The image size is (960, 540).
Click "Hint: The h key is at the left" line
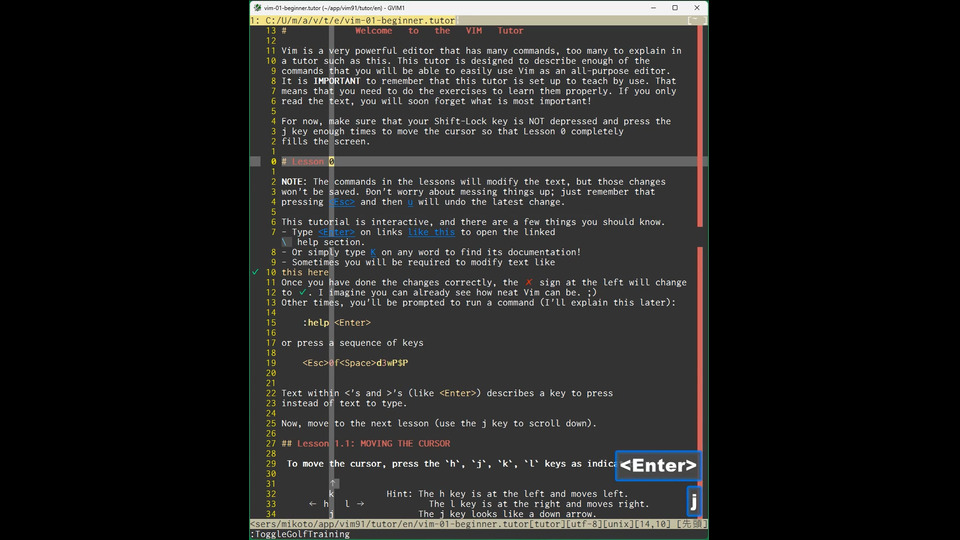507,494
